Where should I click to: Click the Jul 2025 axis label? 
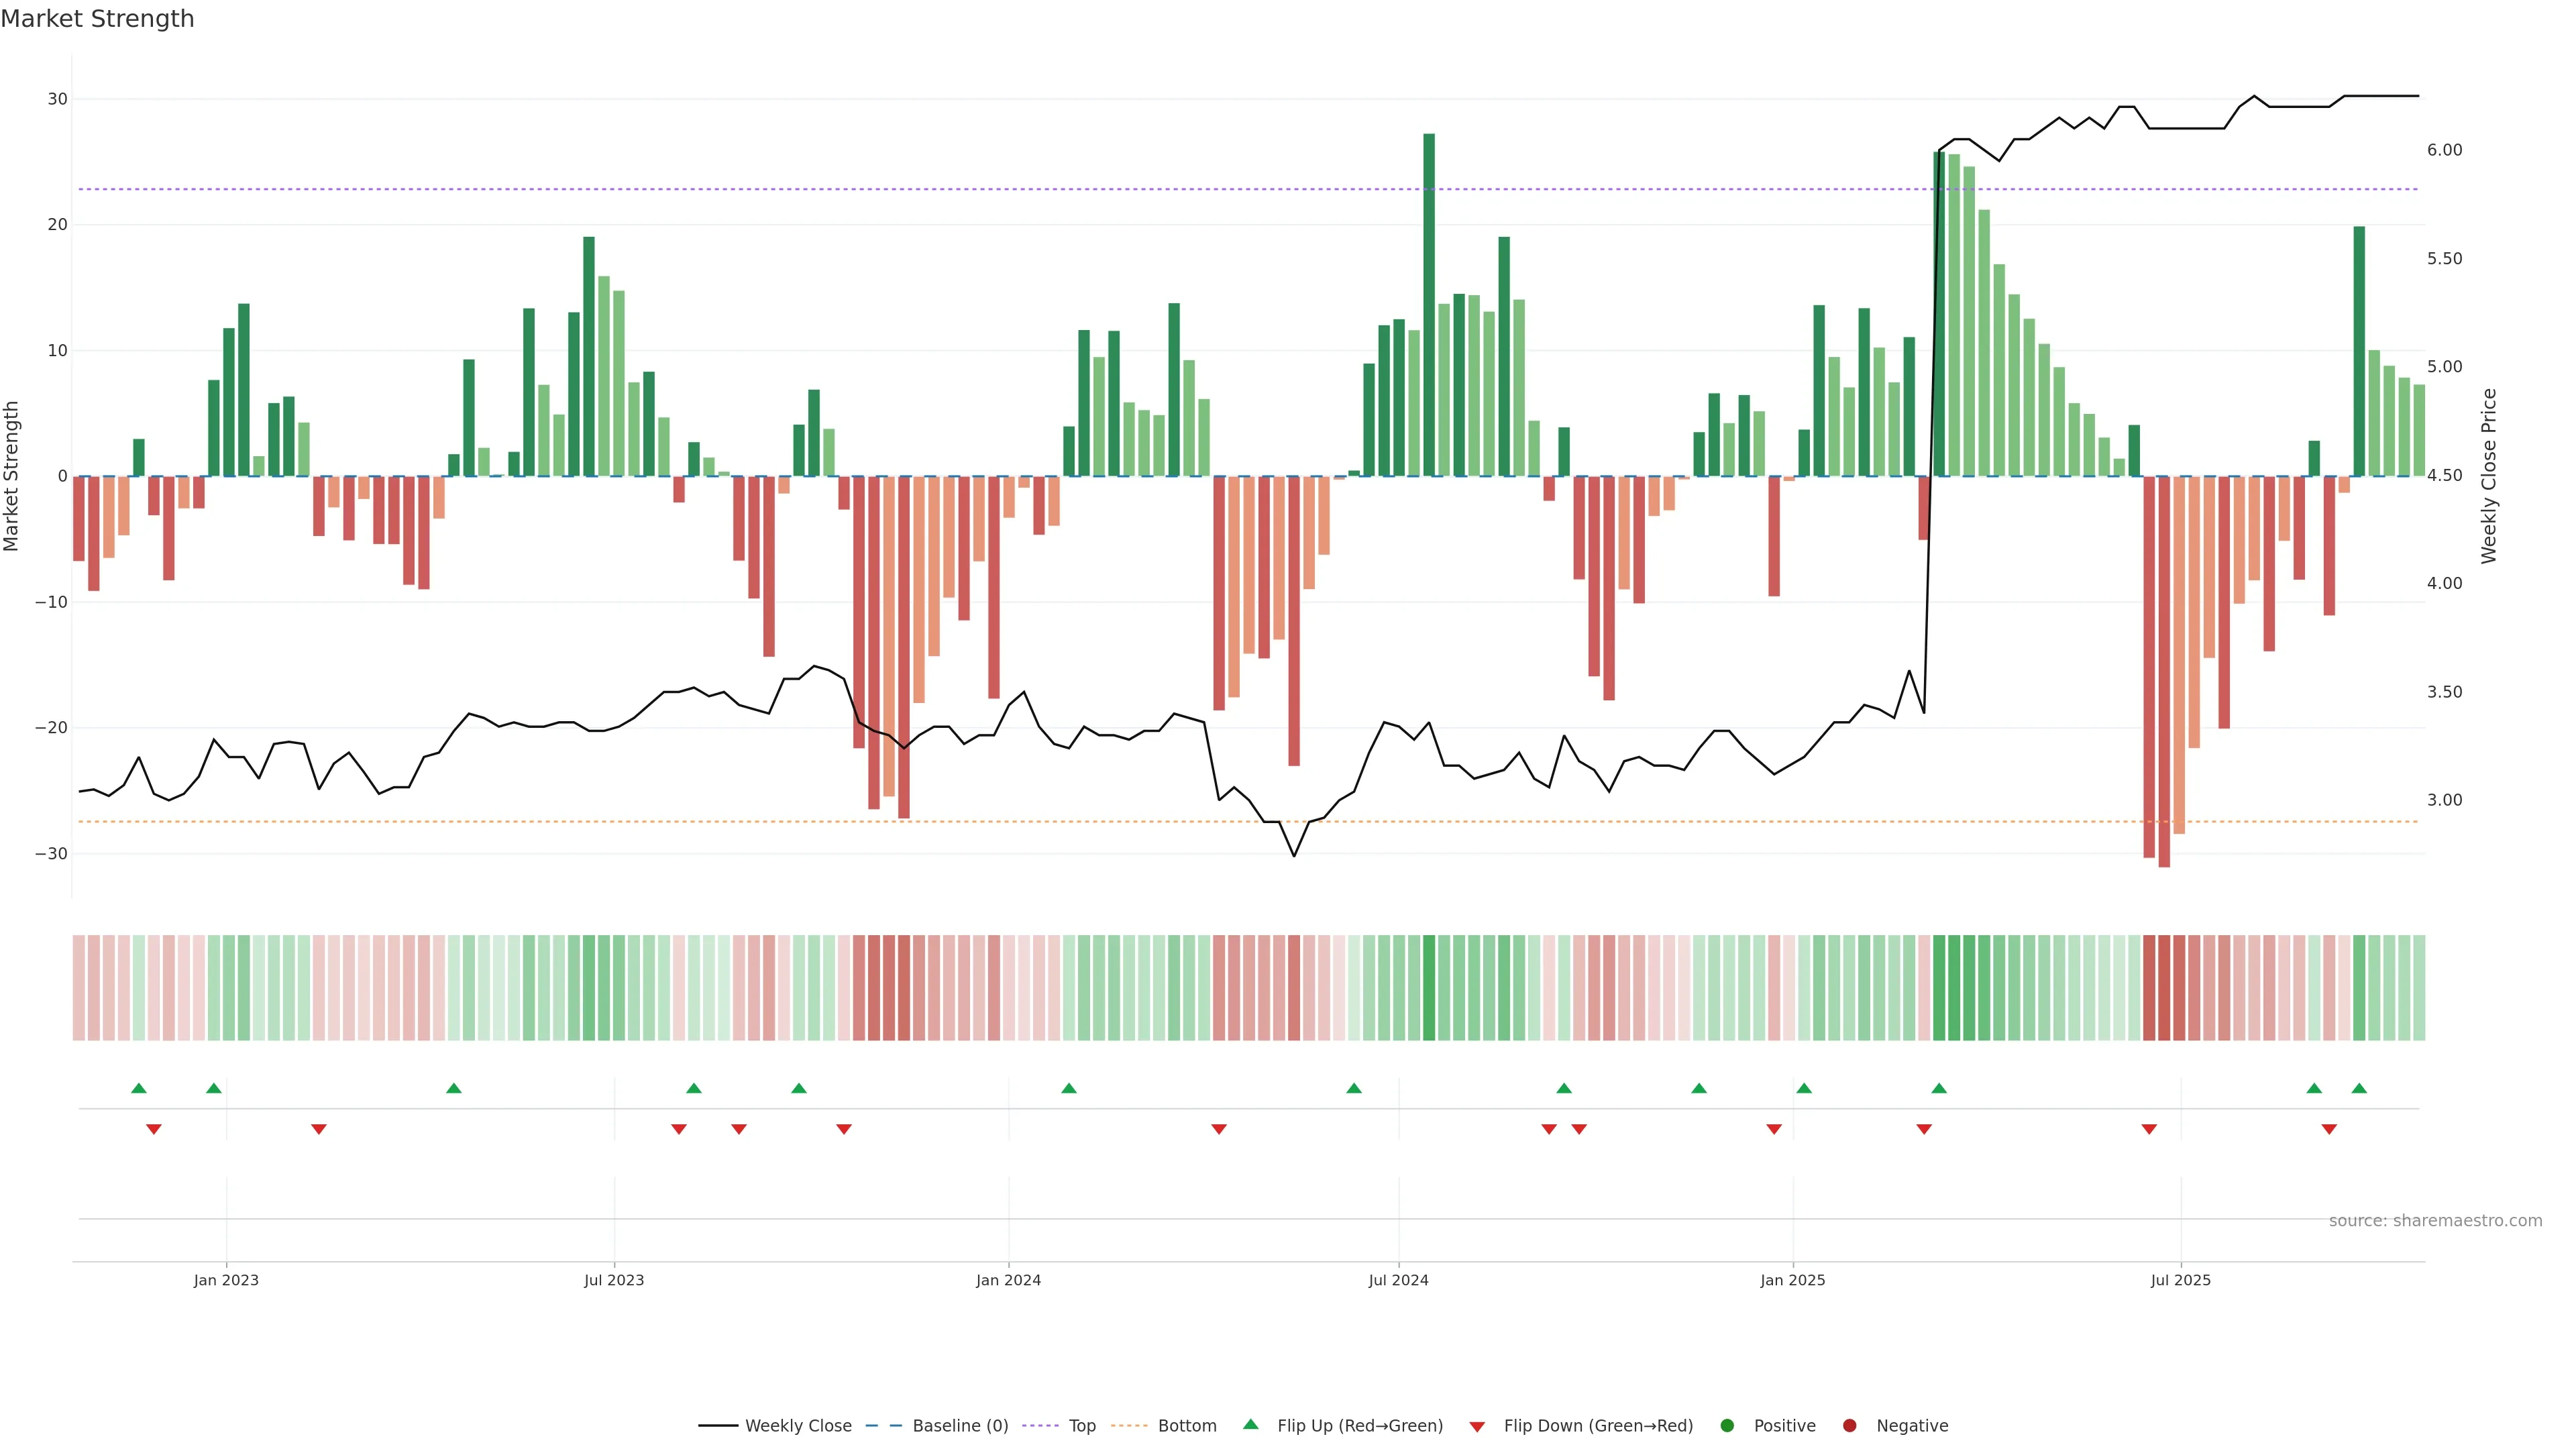[x=2181, y=1280]
